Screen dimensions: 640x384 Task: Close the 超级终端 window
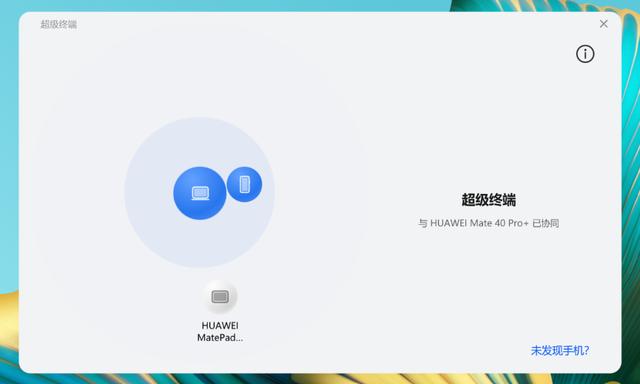[x=604, y=24]
